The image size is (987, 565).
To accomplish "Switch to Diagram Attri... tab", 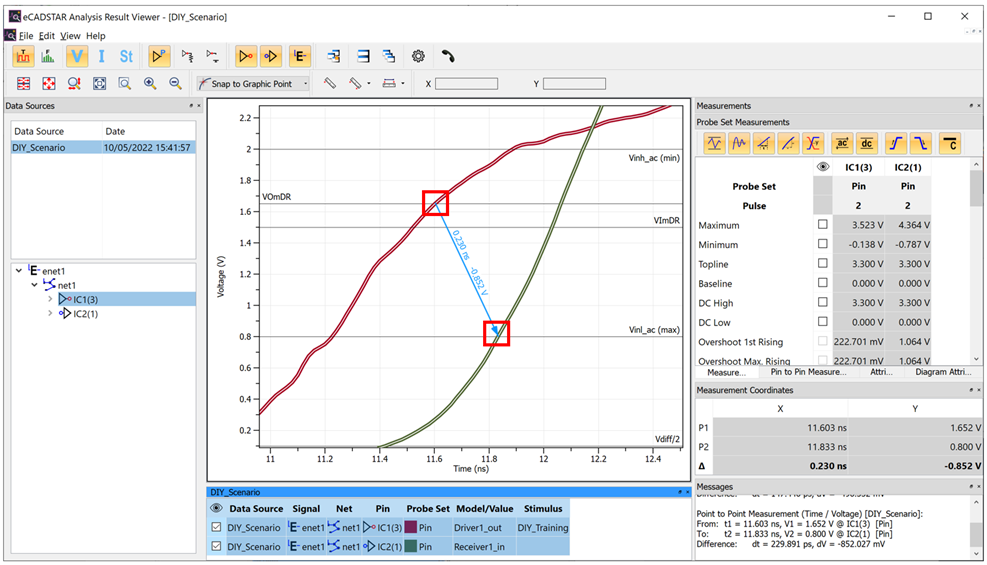I will (943, 372).
